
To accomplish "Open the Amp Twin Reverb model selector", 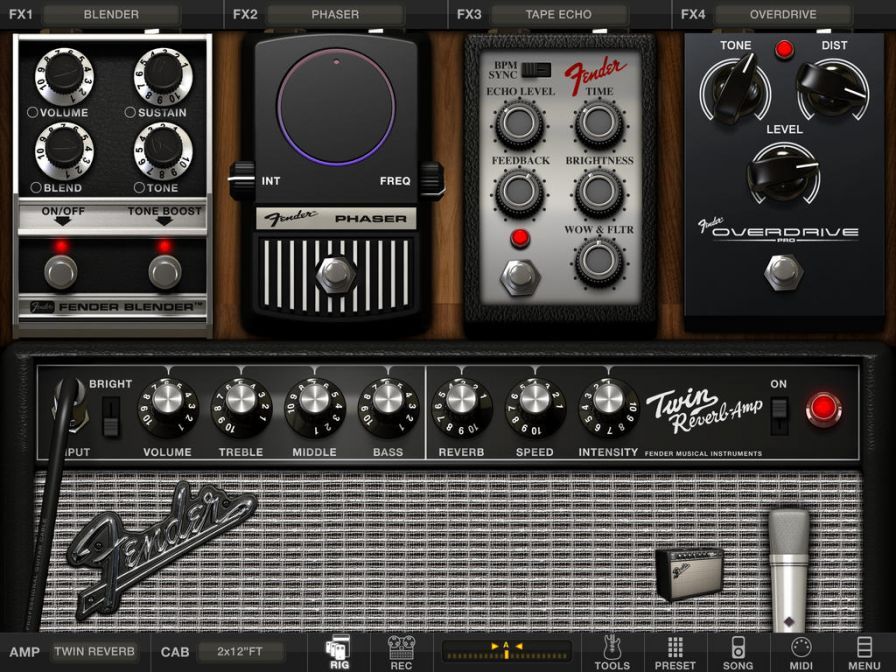I will click(x=95, y=652).
